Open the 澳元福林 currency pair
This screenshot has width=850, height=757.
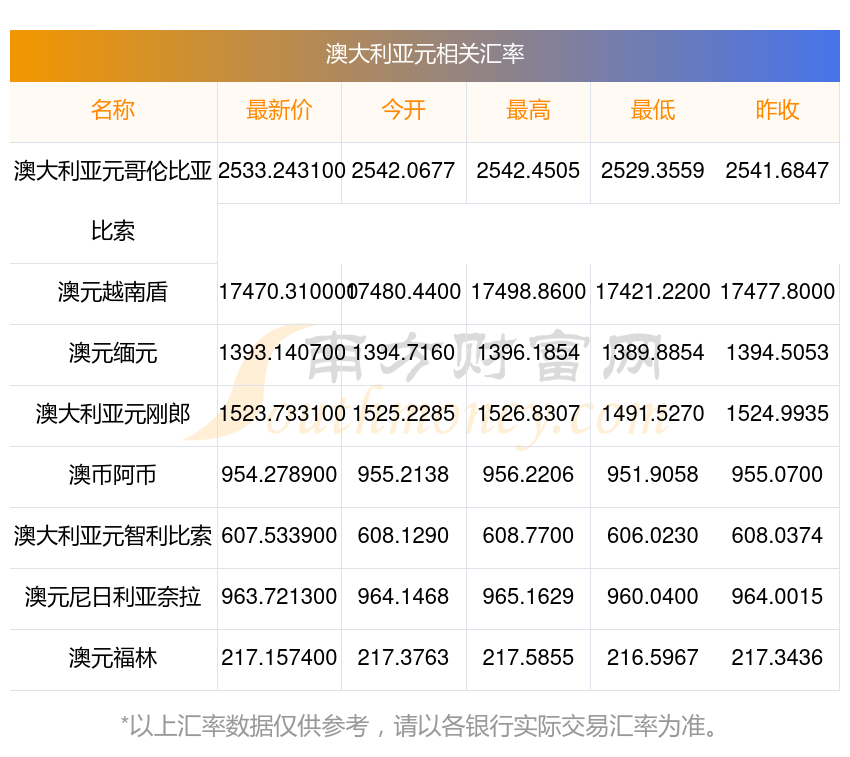coord(113,658)
